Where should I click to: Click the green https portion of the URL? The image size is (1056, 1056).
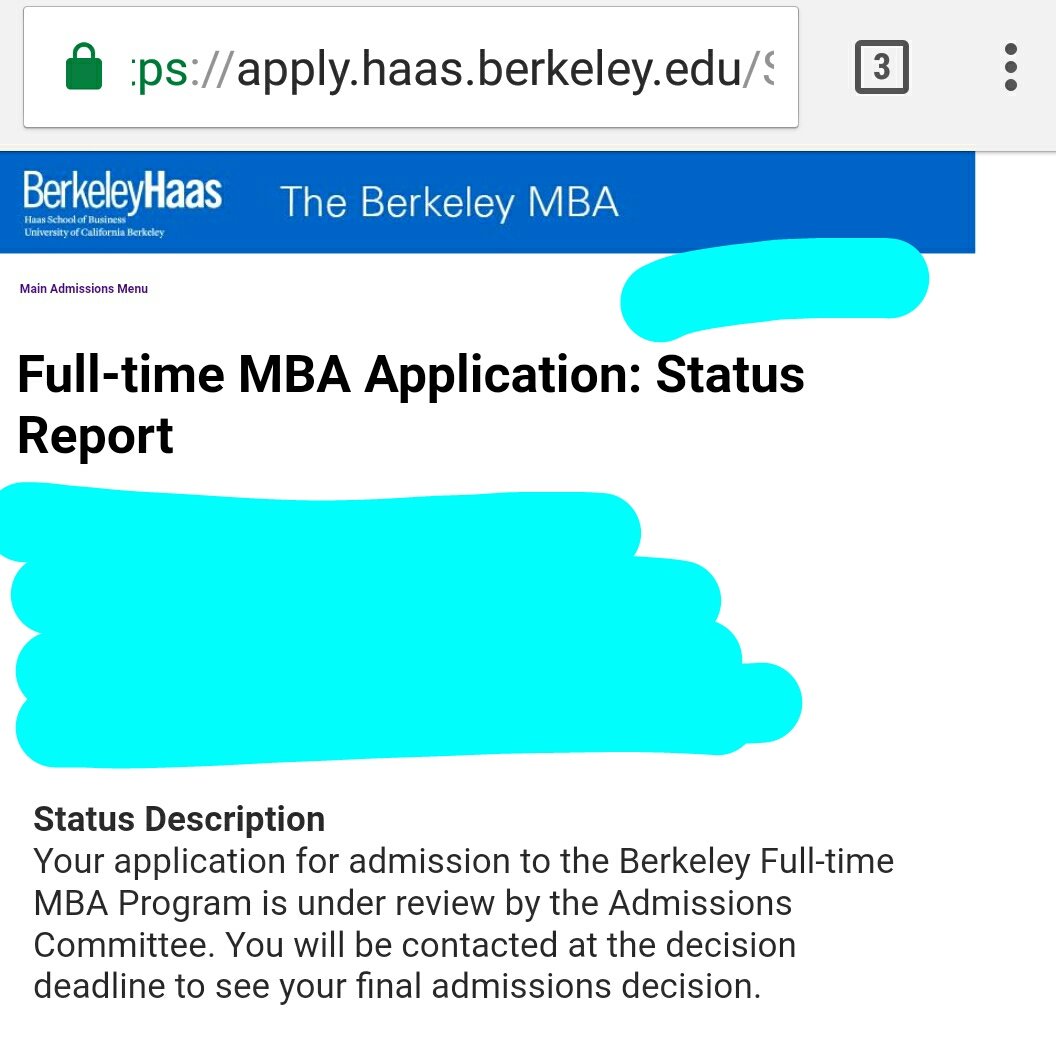coord(158,68)
